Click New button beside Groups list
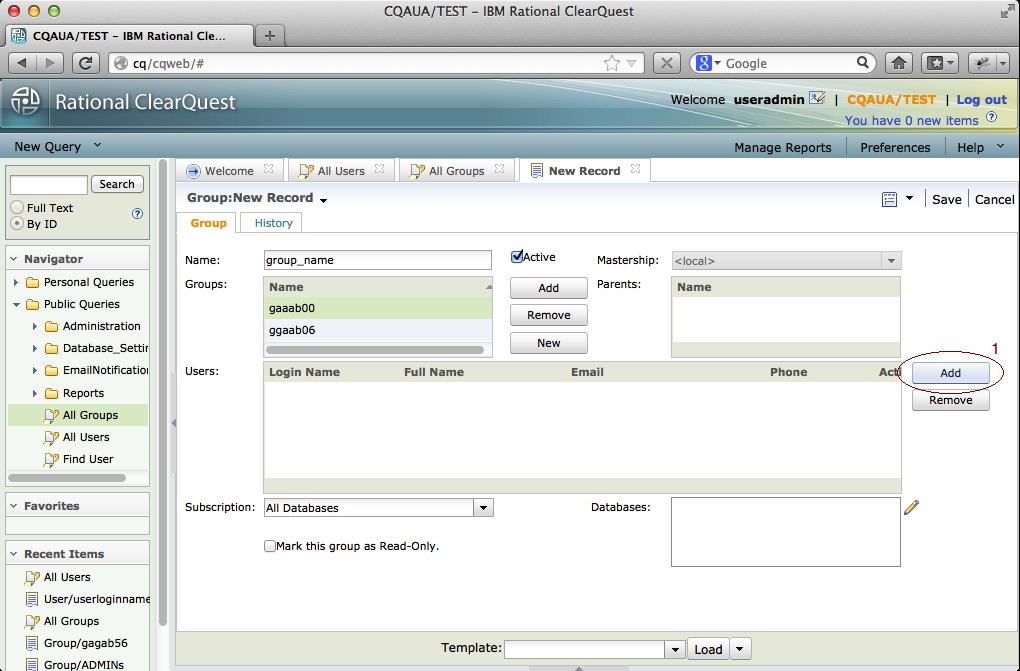The image size is (1020, 671). pyautogui.click(x=548, y=343)
